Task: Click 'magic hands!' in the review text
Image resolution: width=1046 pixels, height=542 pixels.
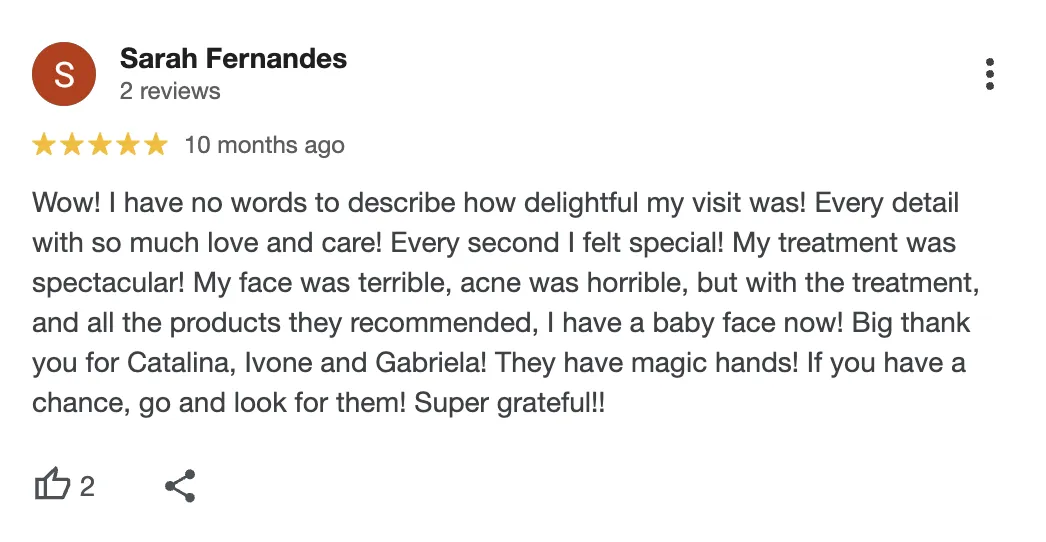Action: [x=714, y=363]
